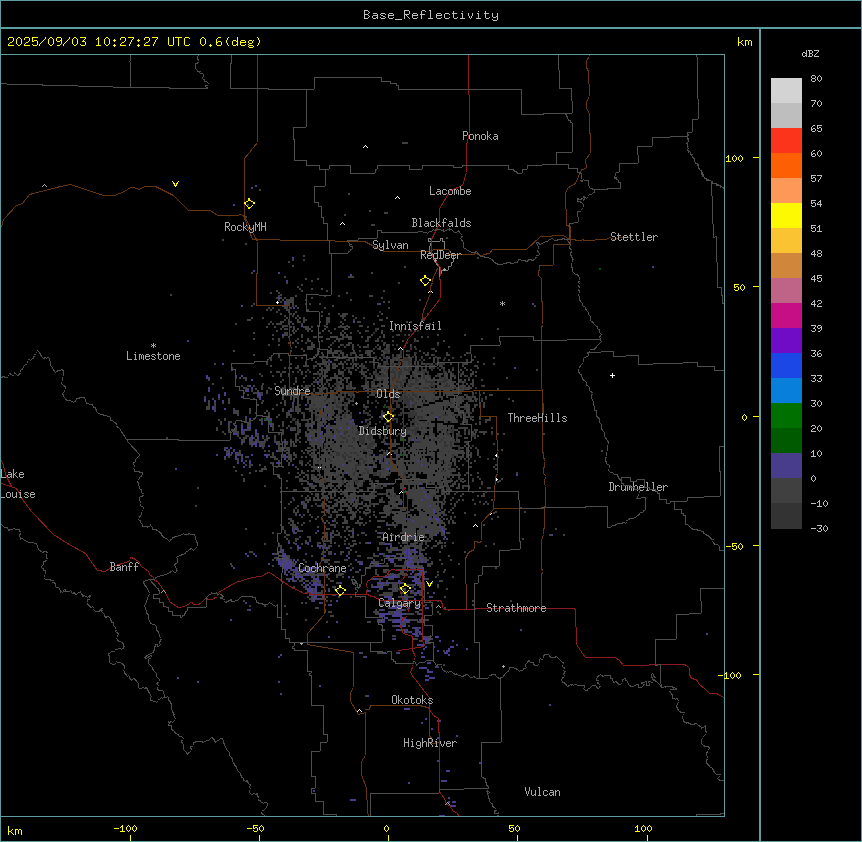Viewport: 862px width, 842px height.
Task: Click the yellow diamond marker above RockyMH
Action: [250, 204]
